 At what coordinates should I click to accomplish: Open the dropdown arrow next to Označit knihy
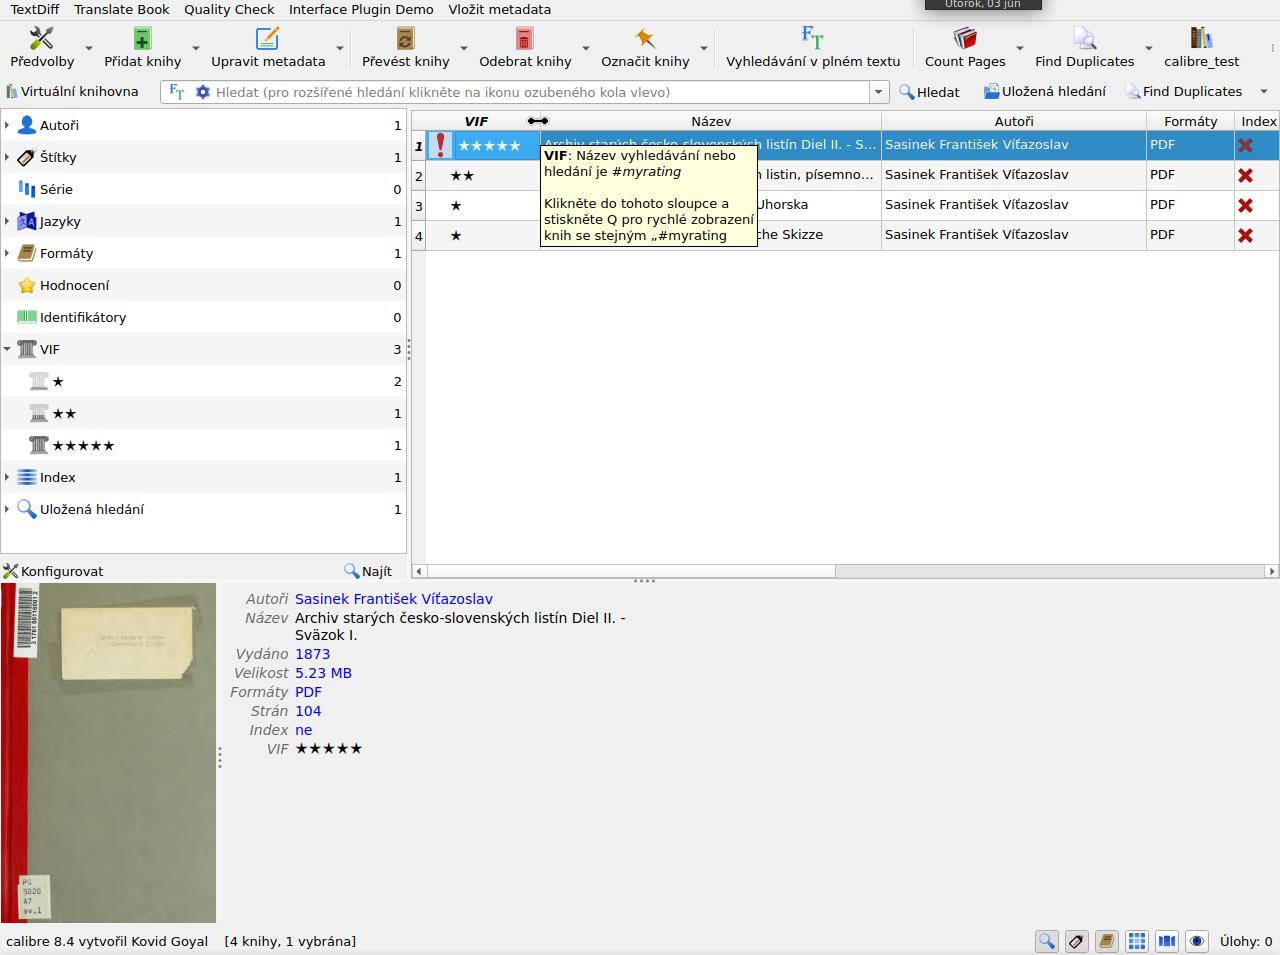[x=703, y=48]
